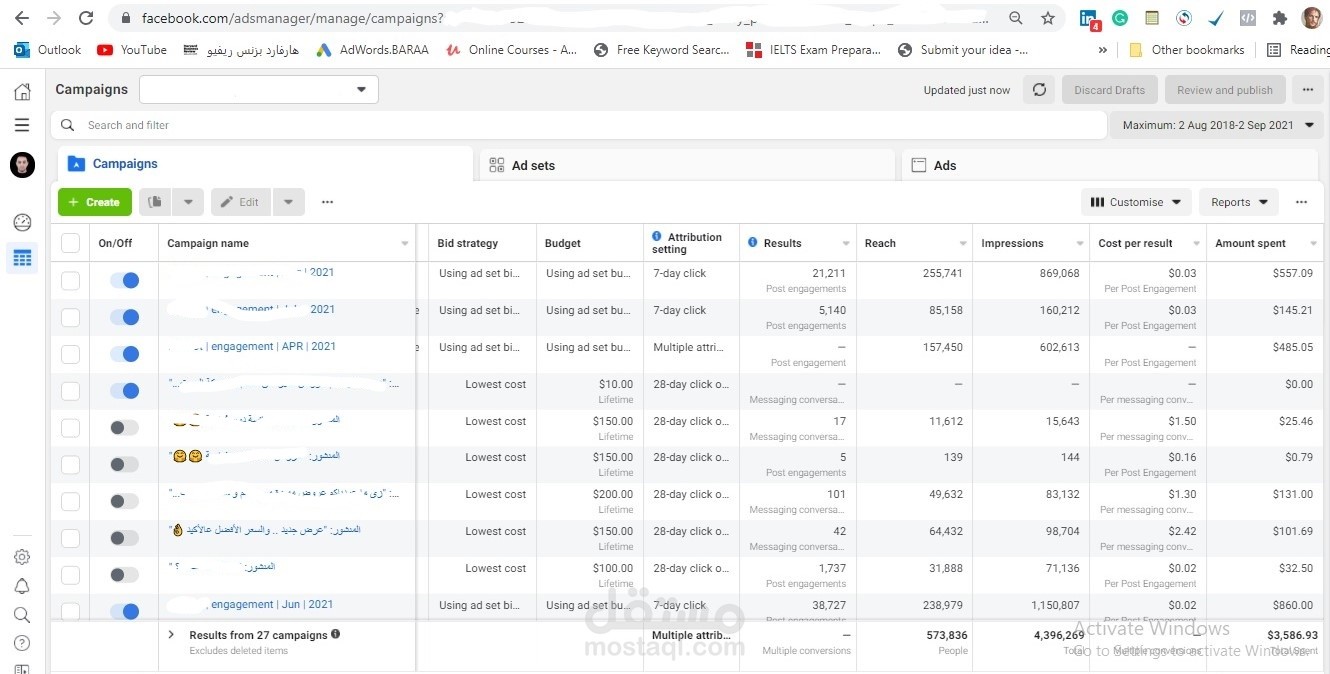
Task: Click the Discard Drafts button
Action: pos(1109,90)
